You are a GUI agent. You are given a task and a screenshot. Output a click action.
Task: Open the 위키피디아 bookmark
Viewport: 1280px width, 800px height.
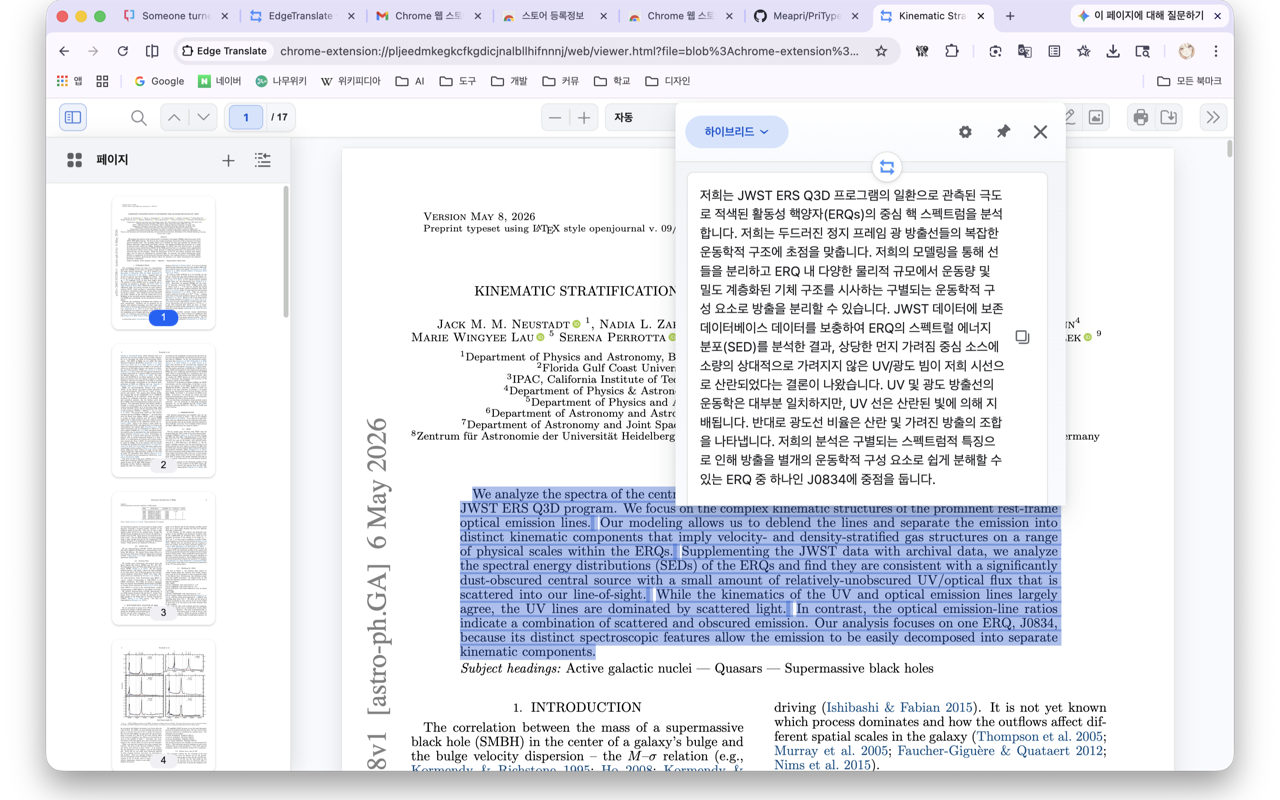[x=350, y=81]
